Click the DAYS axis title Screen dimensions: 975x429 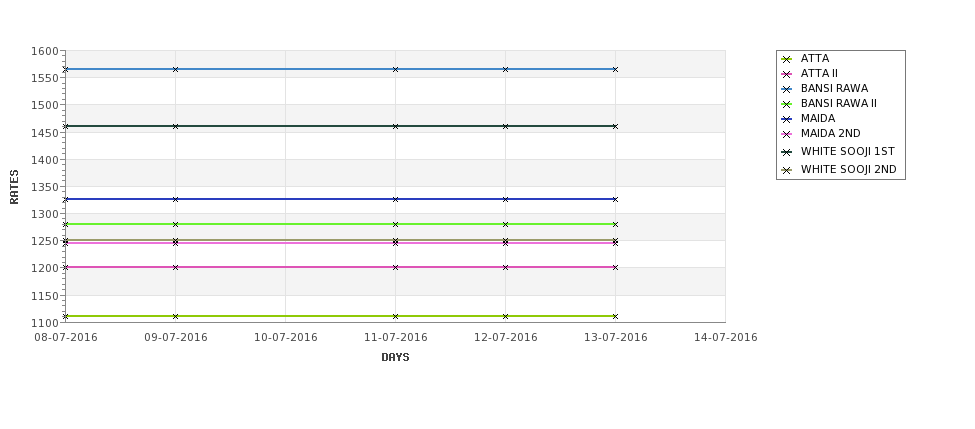point(395,358)
